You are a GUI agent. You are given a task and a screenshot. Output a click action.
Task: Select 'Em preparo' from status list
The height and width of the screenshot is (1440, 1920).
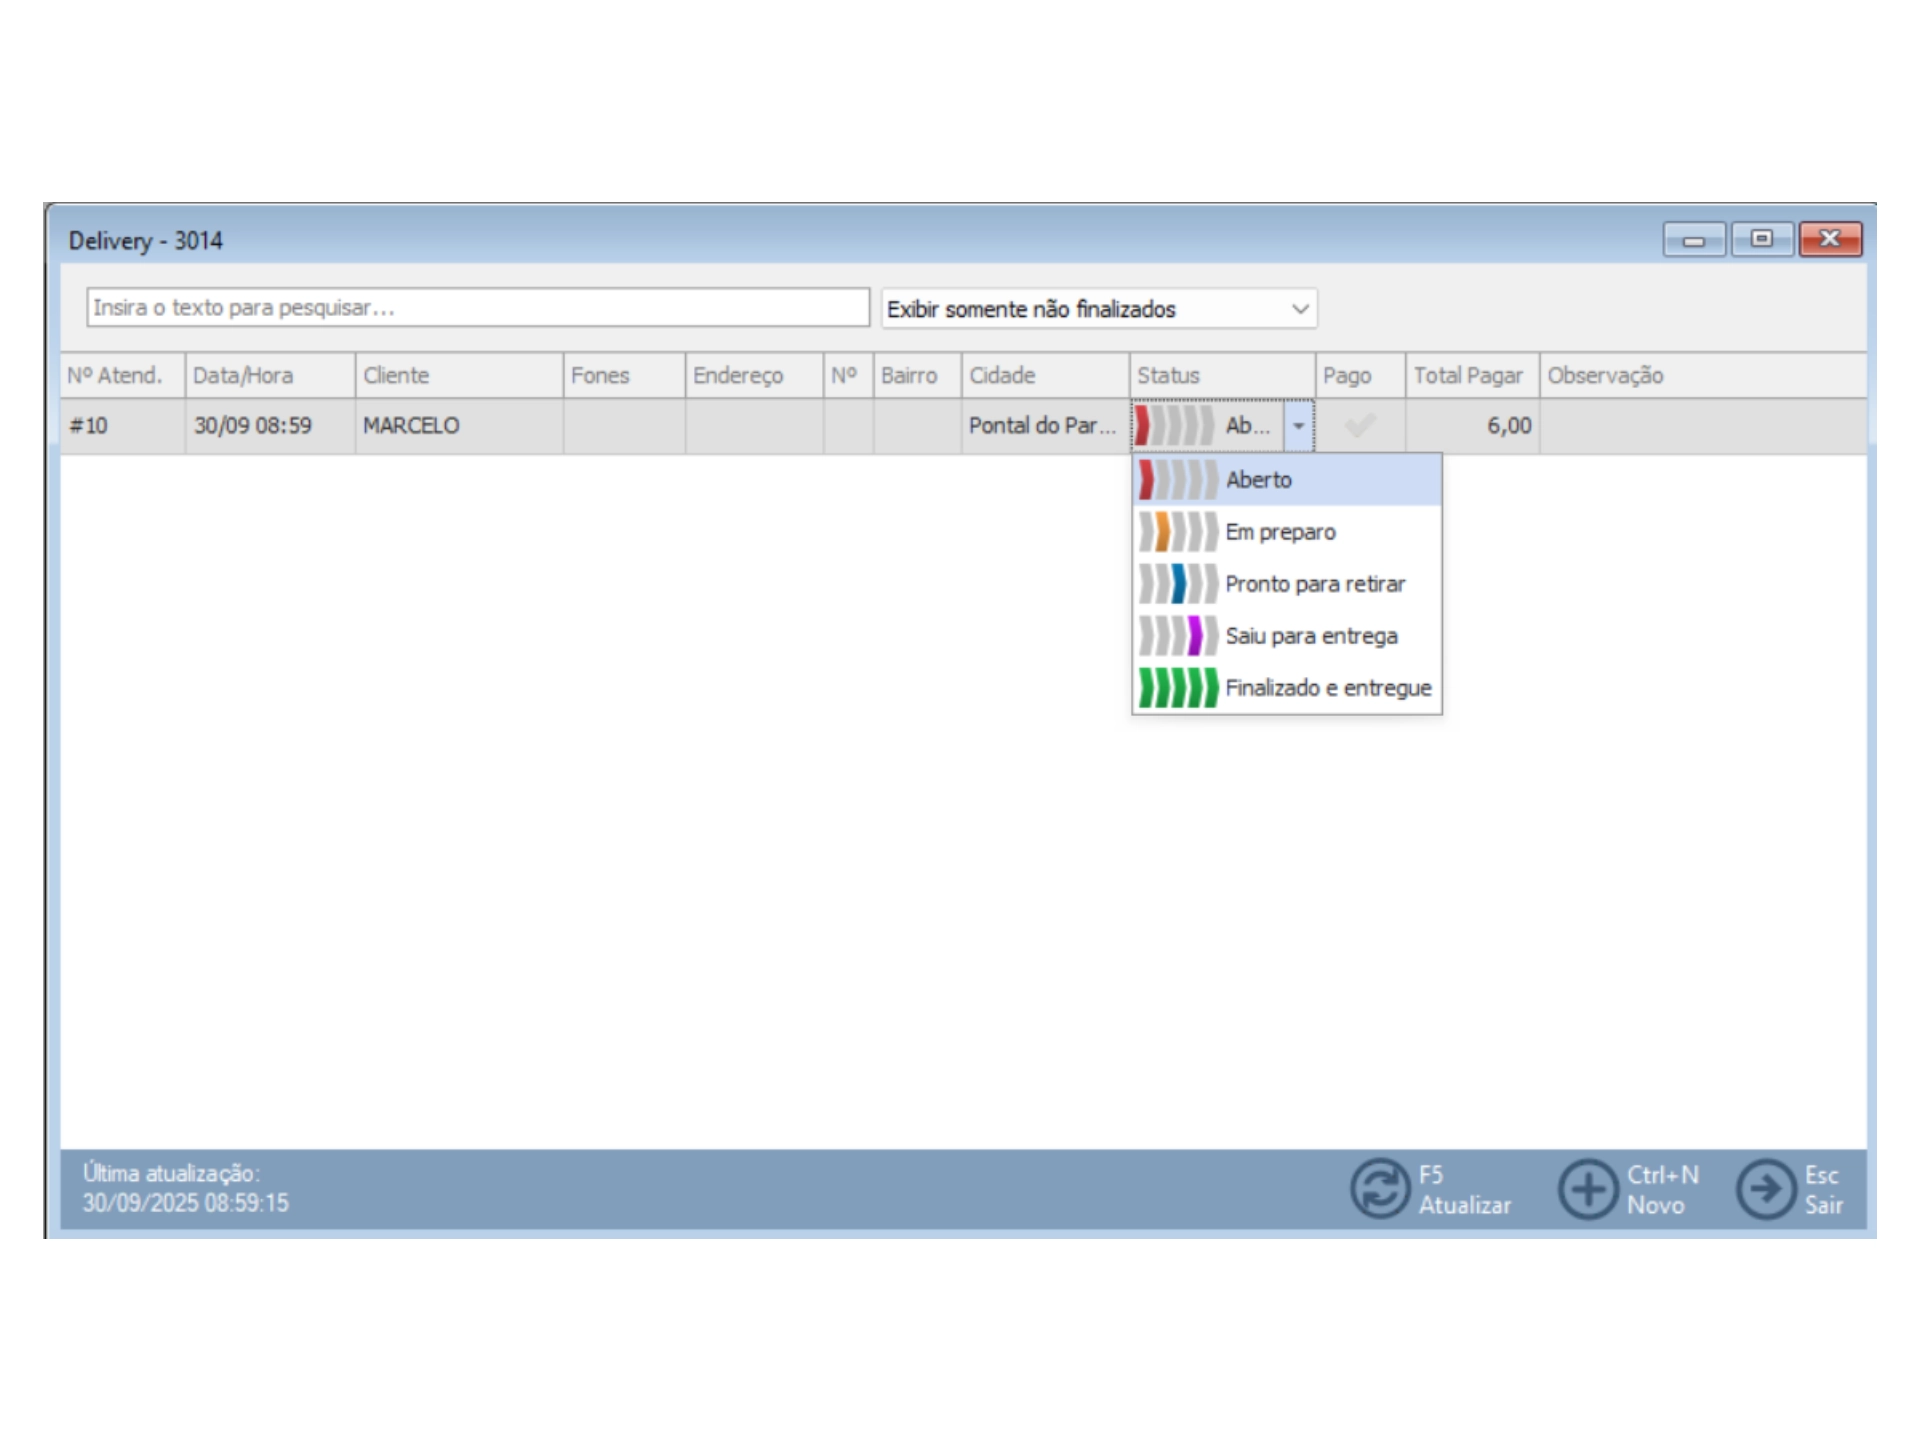[1280, 532]
